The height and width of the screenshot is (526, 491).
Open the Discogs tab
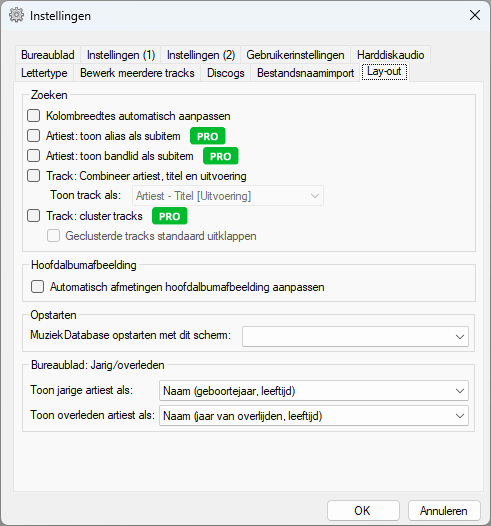[226, 73]
